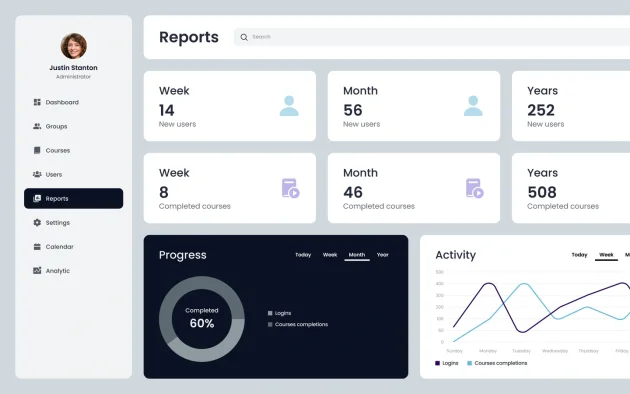Image resolution: width=630 pixels, height=394 pixels.
Task: Open the Week 8 Completed courses card
Action: coord(230,188)
